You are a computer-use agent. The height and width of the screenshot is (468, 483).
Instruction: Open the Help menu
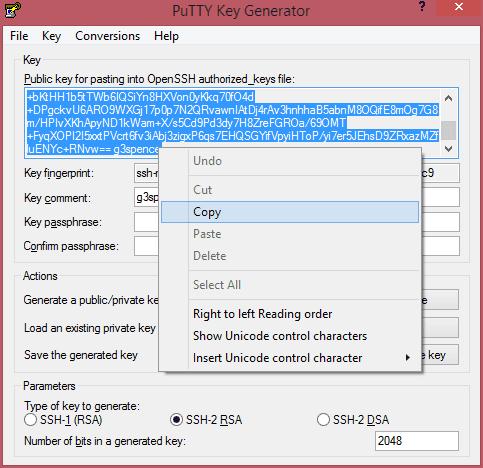[166, 36]
